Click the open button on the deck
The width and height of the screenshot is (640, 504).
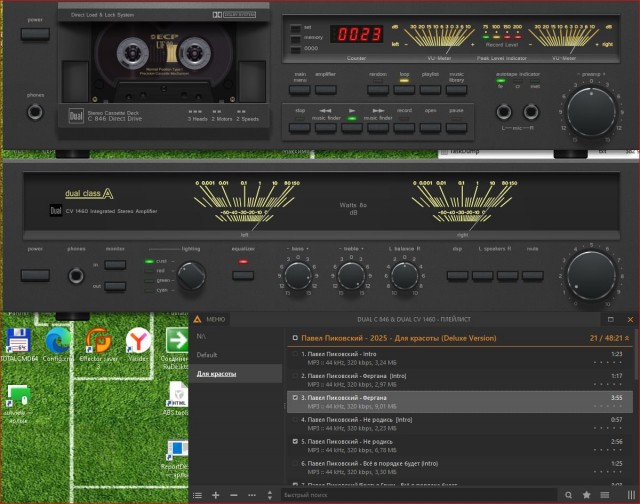click(x=430, y=128)
